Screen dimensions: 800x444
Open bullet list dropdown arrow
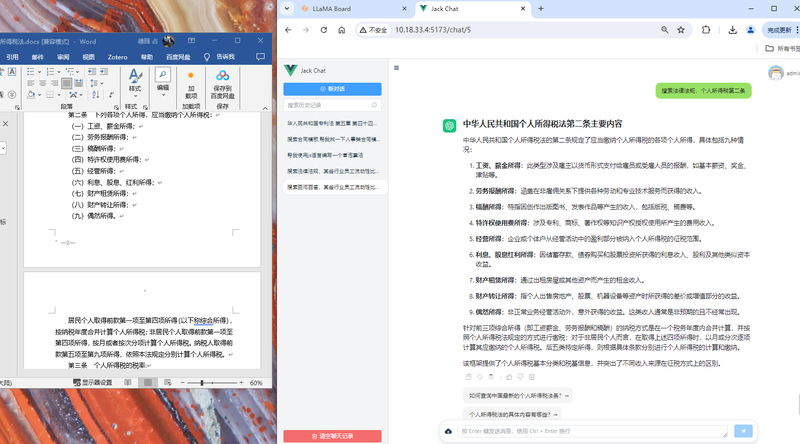(39, 72)
